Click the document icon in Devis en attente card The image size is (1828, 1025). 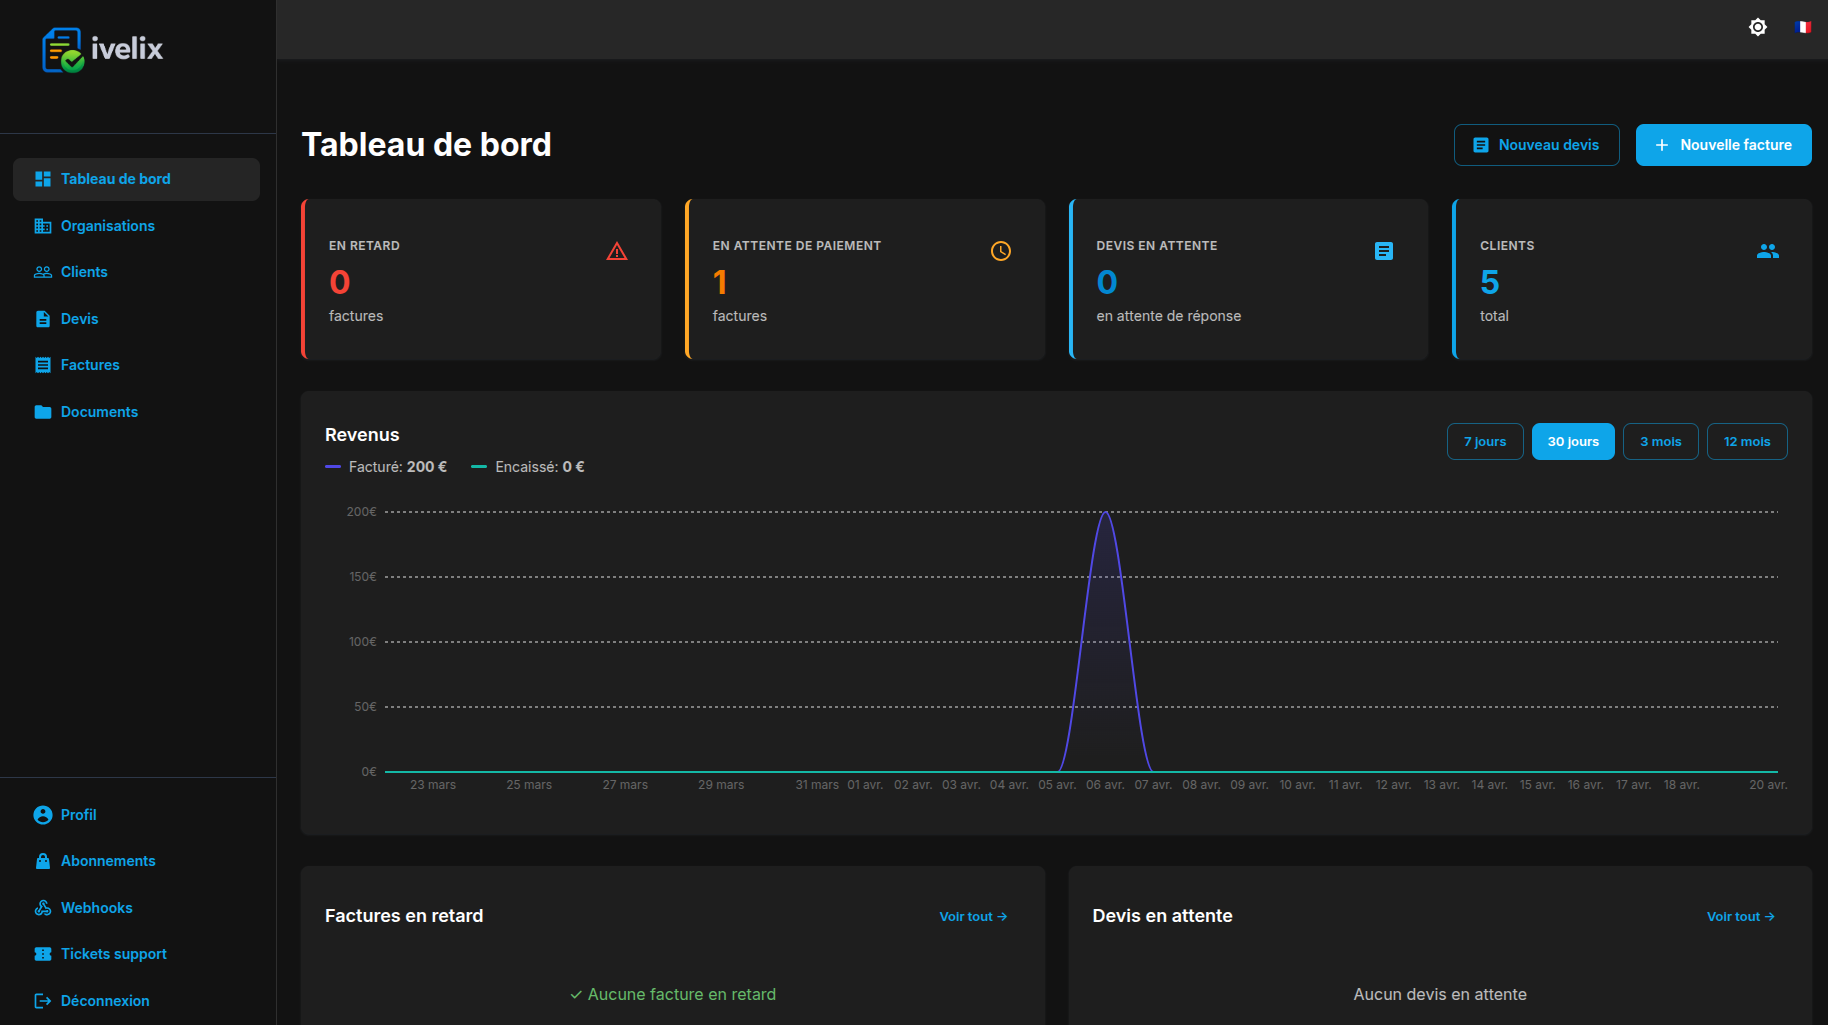1383,251
